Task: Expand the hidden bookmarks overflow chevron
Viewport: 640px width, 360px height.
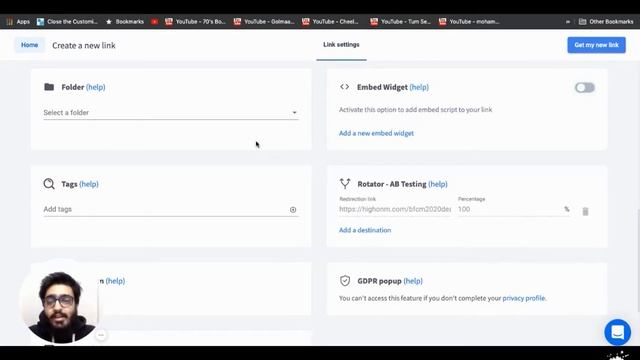Action: pos(568,22)
